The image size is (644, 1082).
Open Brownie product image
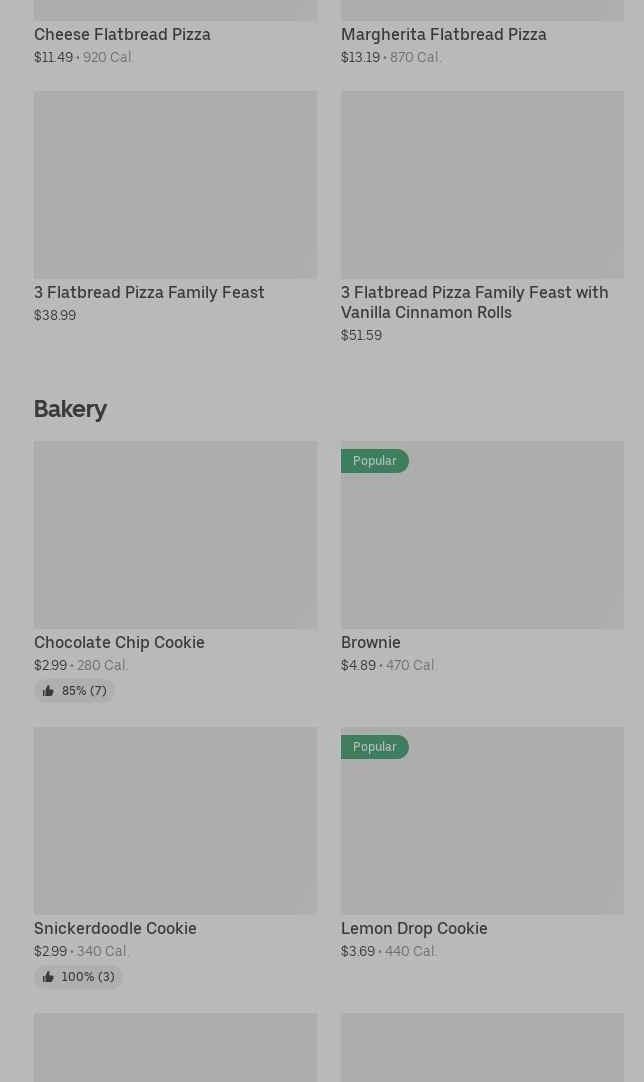point(482,535)
